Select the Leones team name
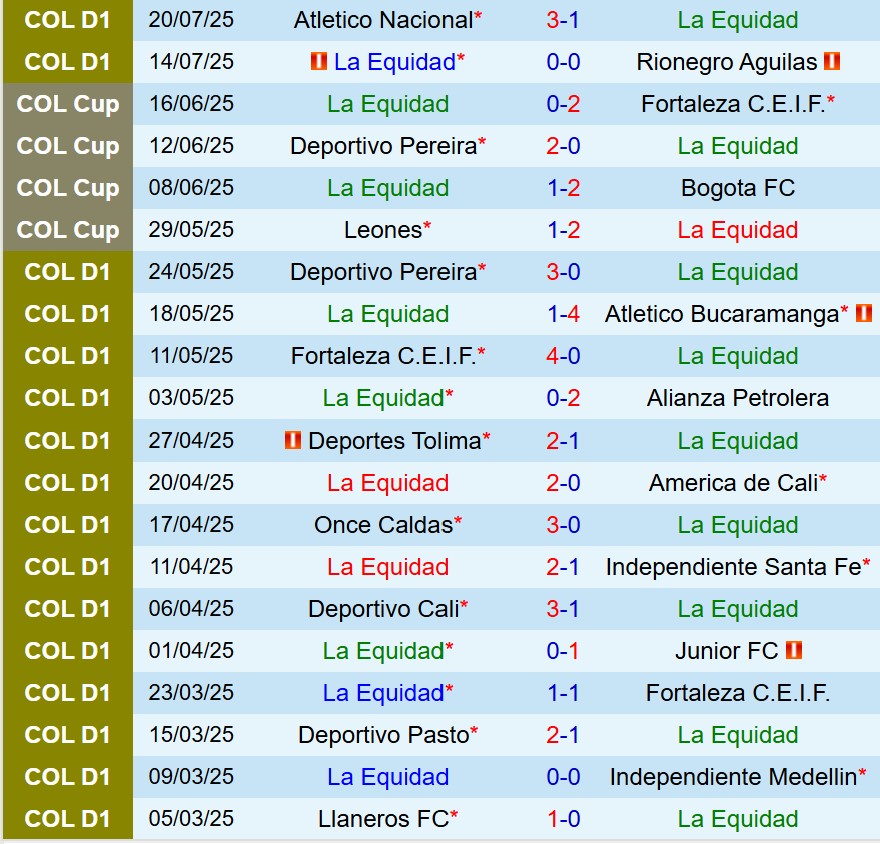This screenshot has height=844, width=880. coord(383,230)
